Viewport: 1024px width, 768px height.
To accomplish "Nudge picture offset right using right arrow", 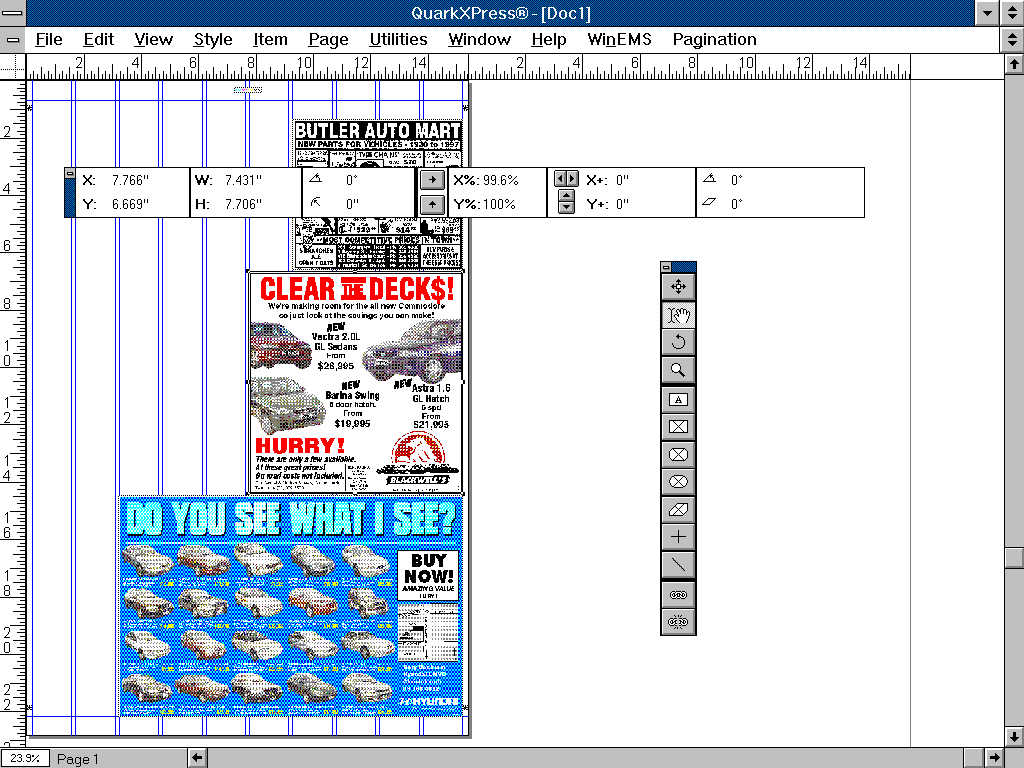I will (x=572, y=178).
